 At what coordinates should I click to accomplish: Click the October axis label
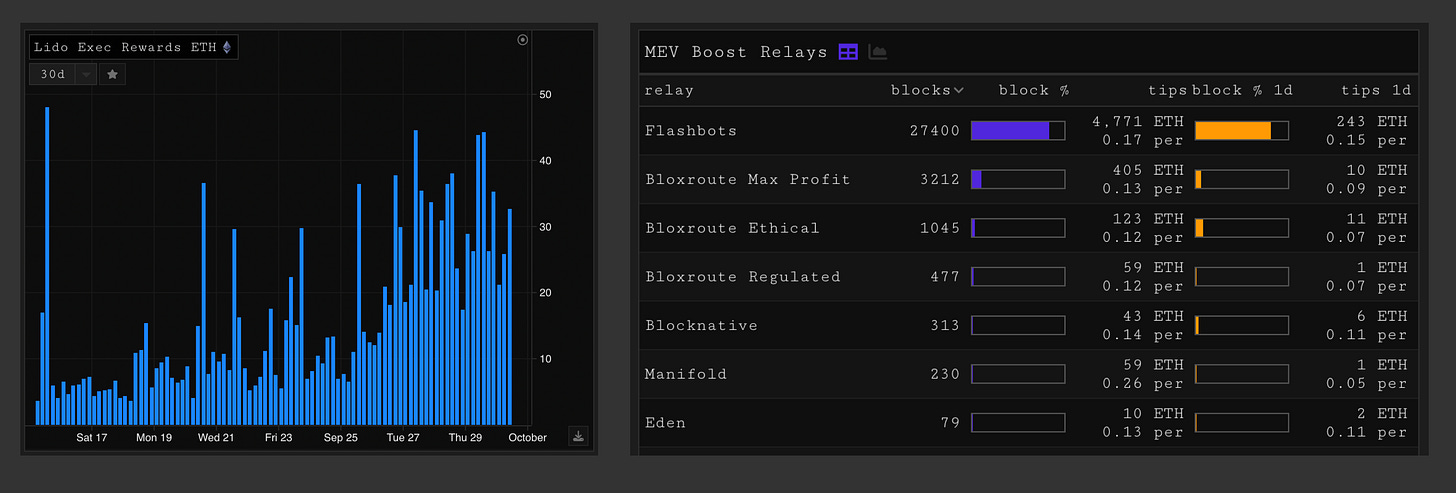click(x=527, y=438)
